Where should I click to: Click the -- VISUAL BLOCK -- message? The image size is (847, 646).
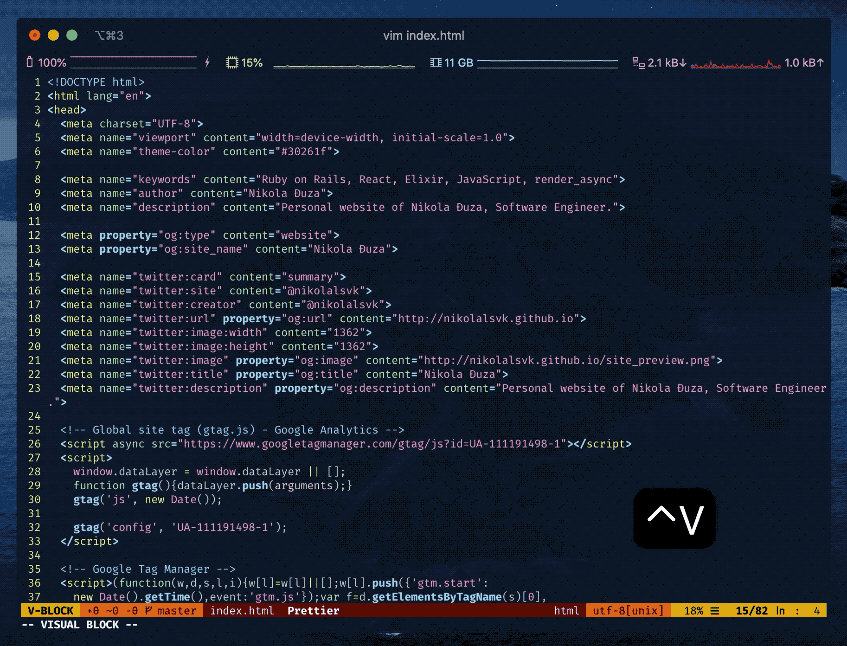[x=79, y=624]
